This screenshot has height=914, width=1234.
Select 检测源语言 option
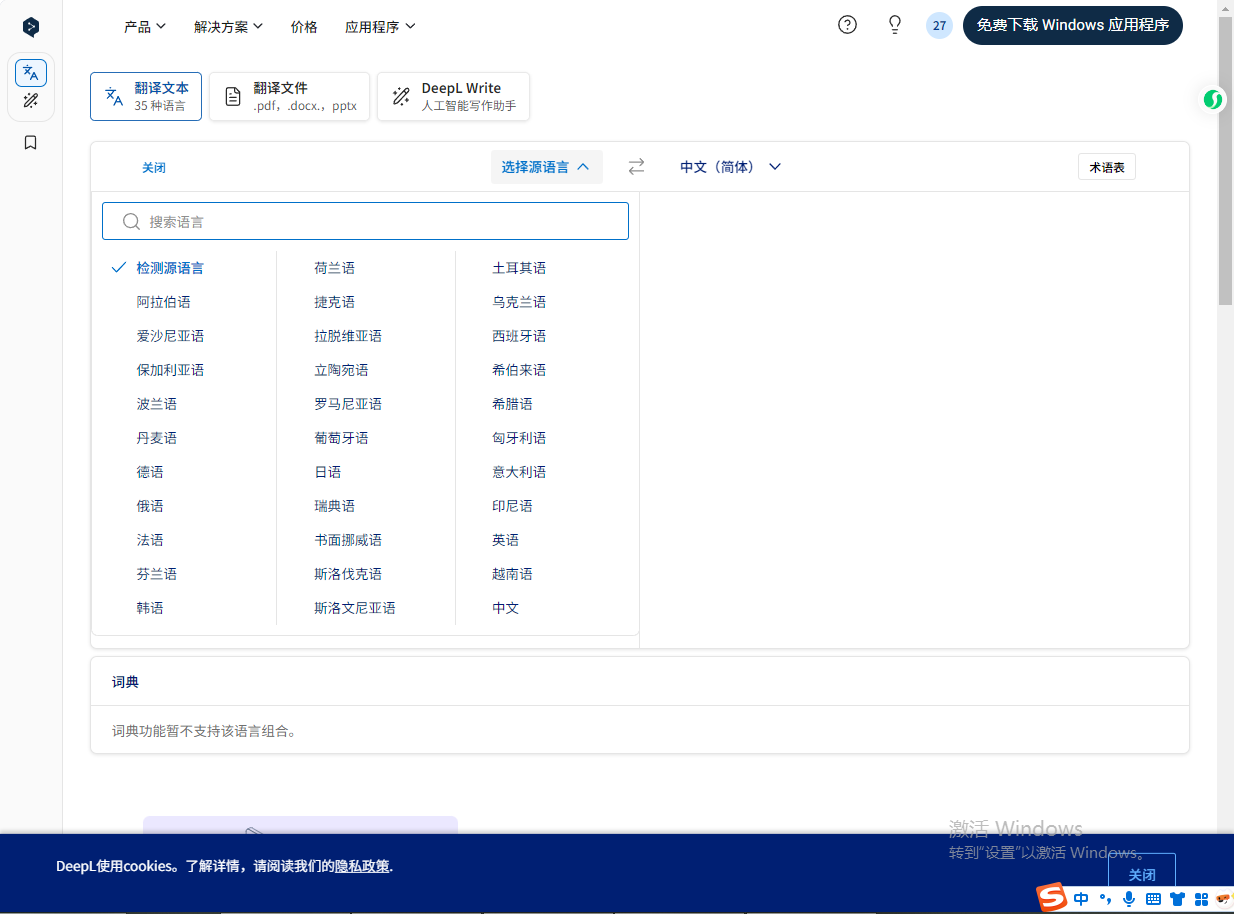[170, 268]
